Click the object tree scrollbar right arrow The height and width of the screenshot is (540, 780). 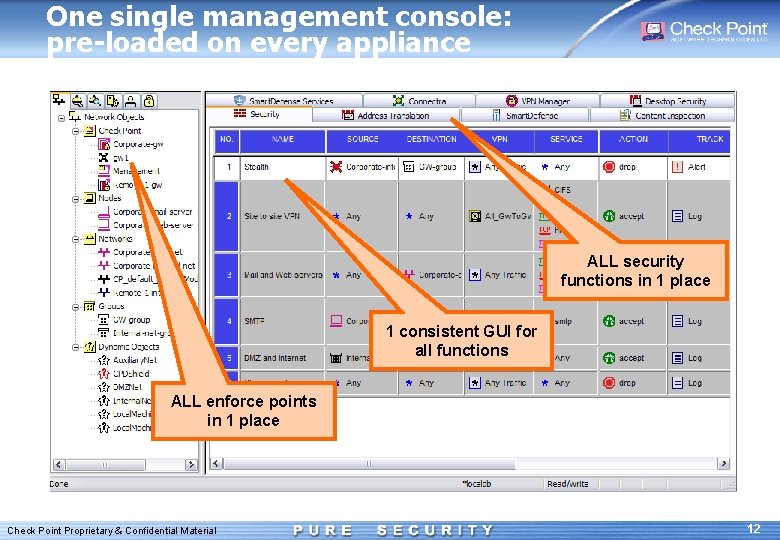click(x=191, y=464)
